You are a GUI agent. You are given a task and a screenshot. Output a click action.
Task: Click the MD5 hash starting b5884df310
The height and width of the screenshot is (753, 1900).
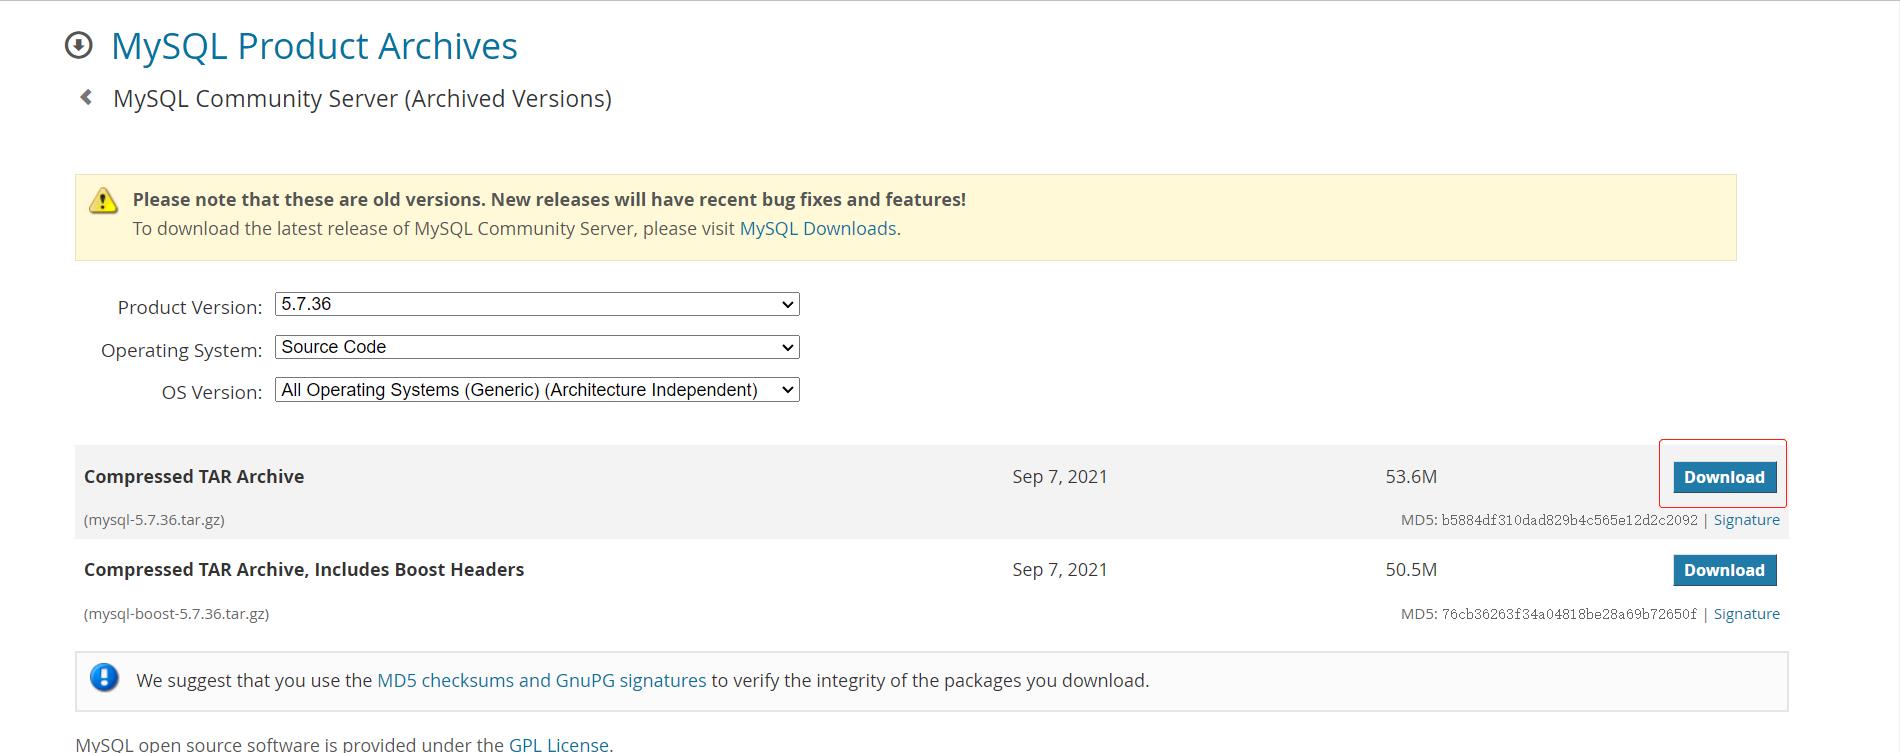click(x=1569, y=520)
